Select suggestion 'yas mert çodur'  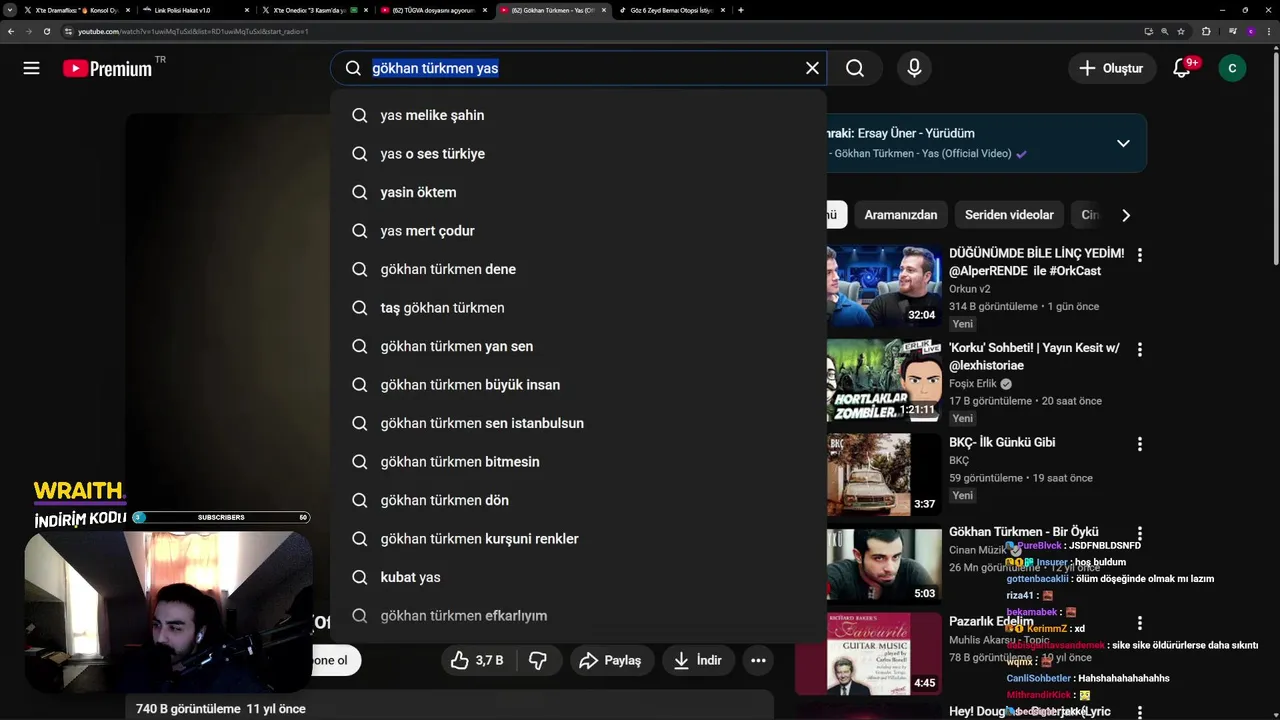pyautogui.click(x=578, y=231)
